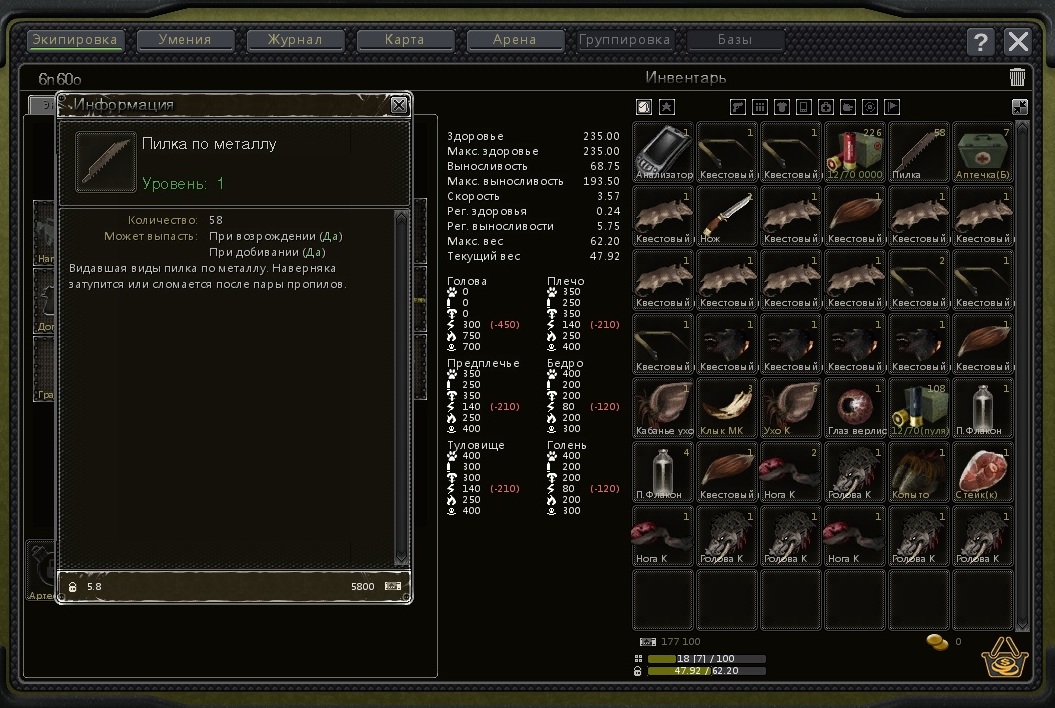Select the Аптечка(Б) medkit item slot
This screenshot has width=1055, height=708.
pyautogui.click(x=982, y=152)
